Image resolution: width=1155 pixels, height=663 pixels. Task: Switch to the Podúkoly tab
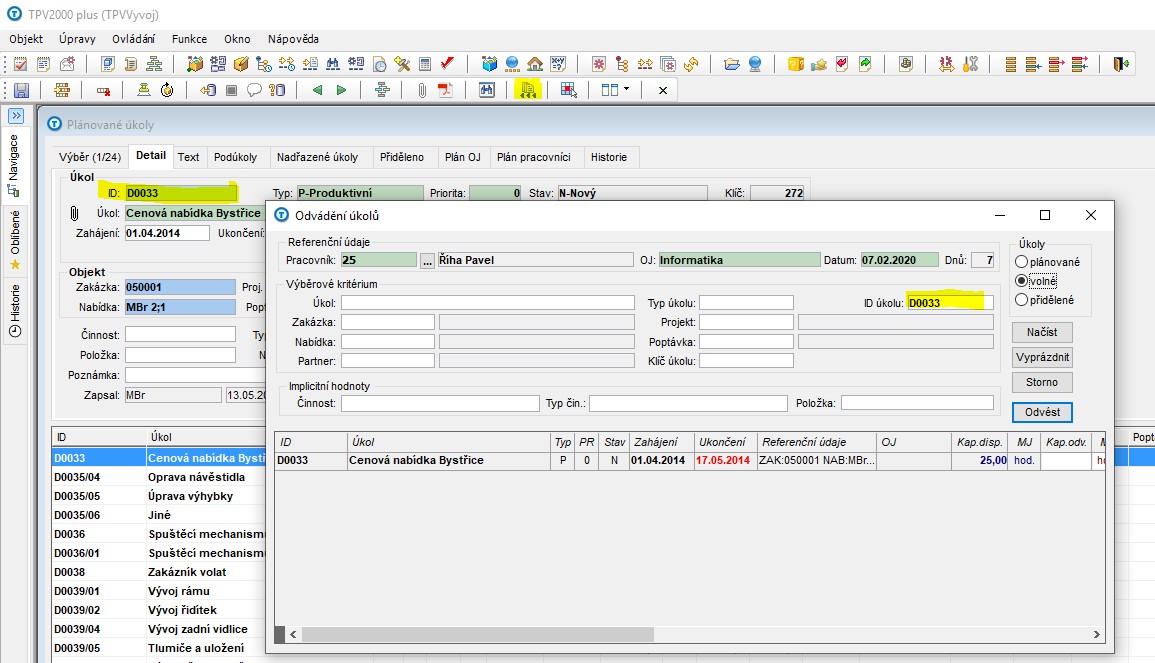236,157
